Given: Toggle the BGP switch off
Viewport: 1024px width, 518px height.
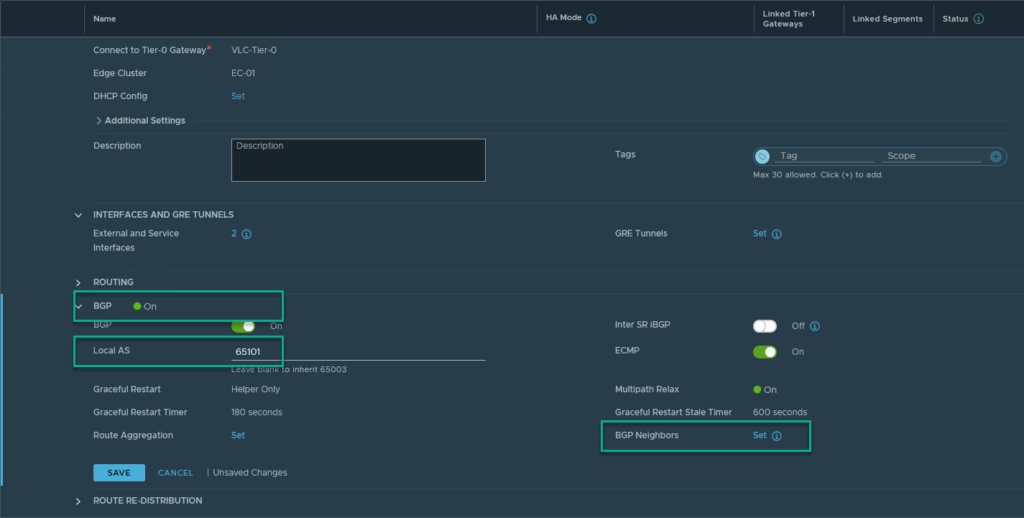Looking at the screenshot, I should click(x=243, y=326).
